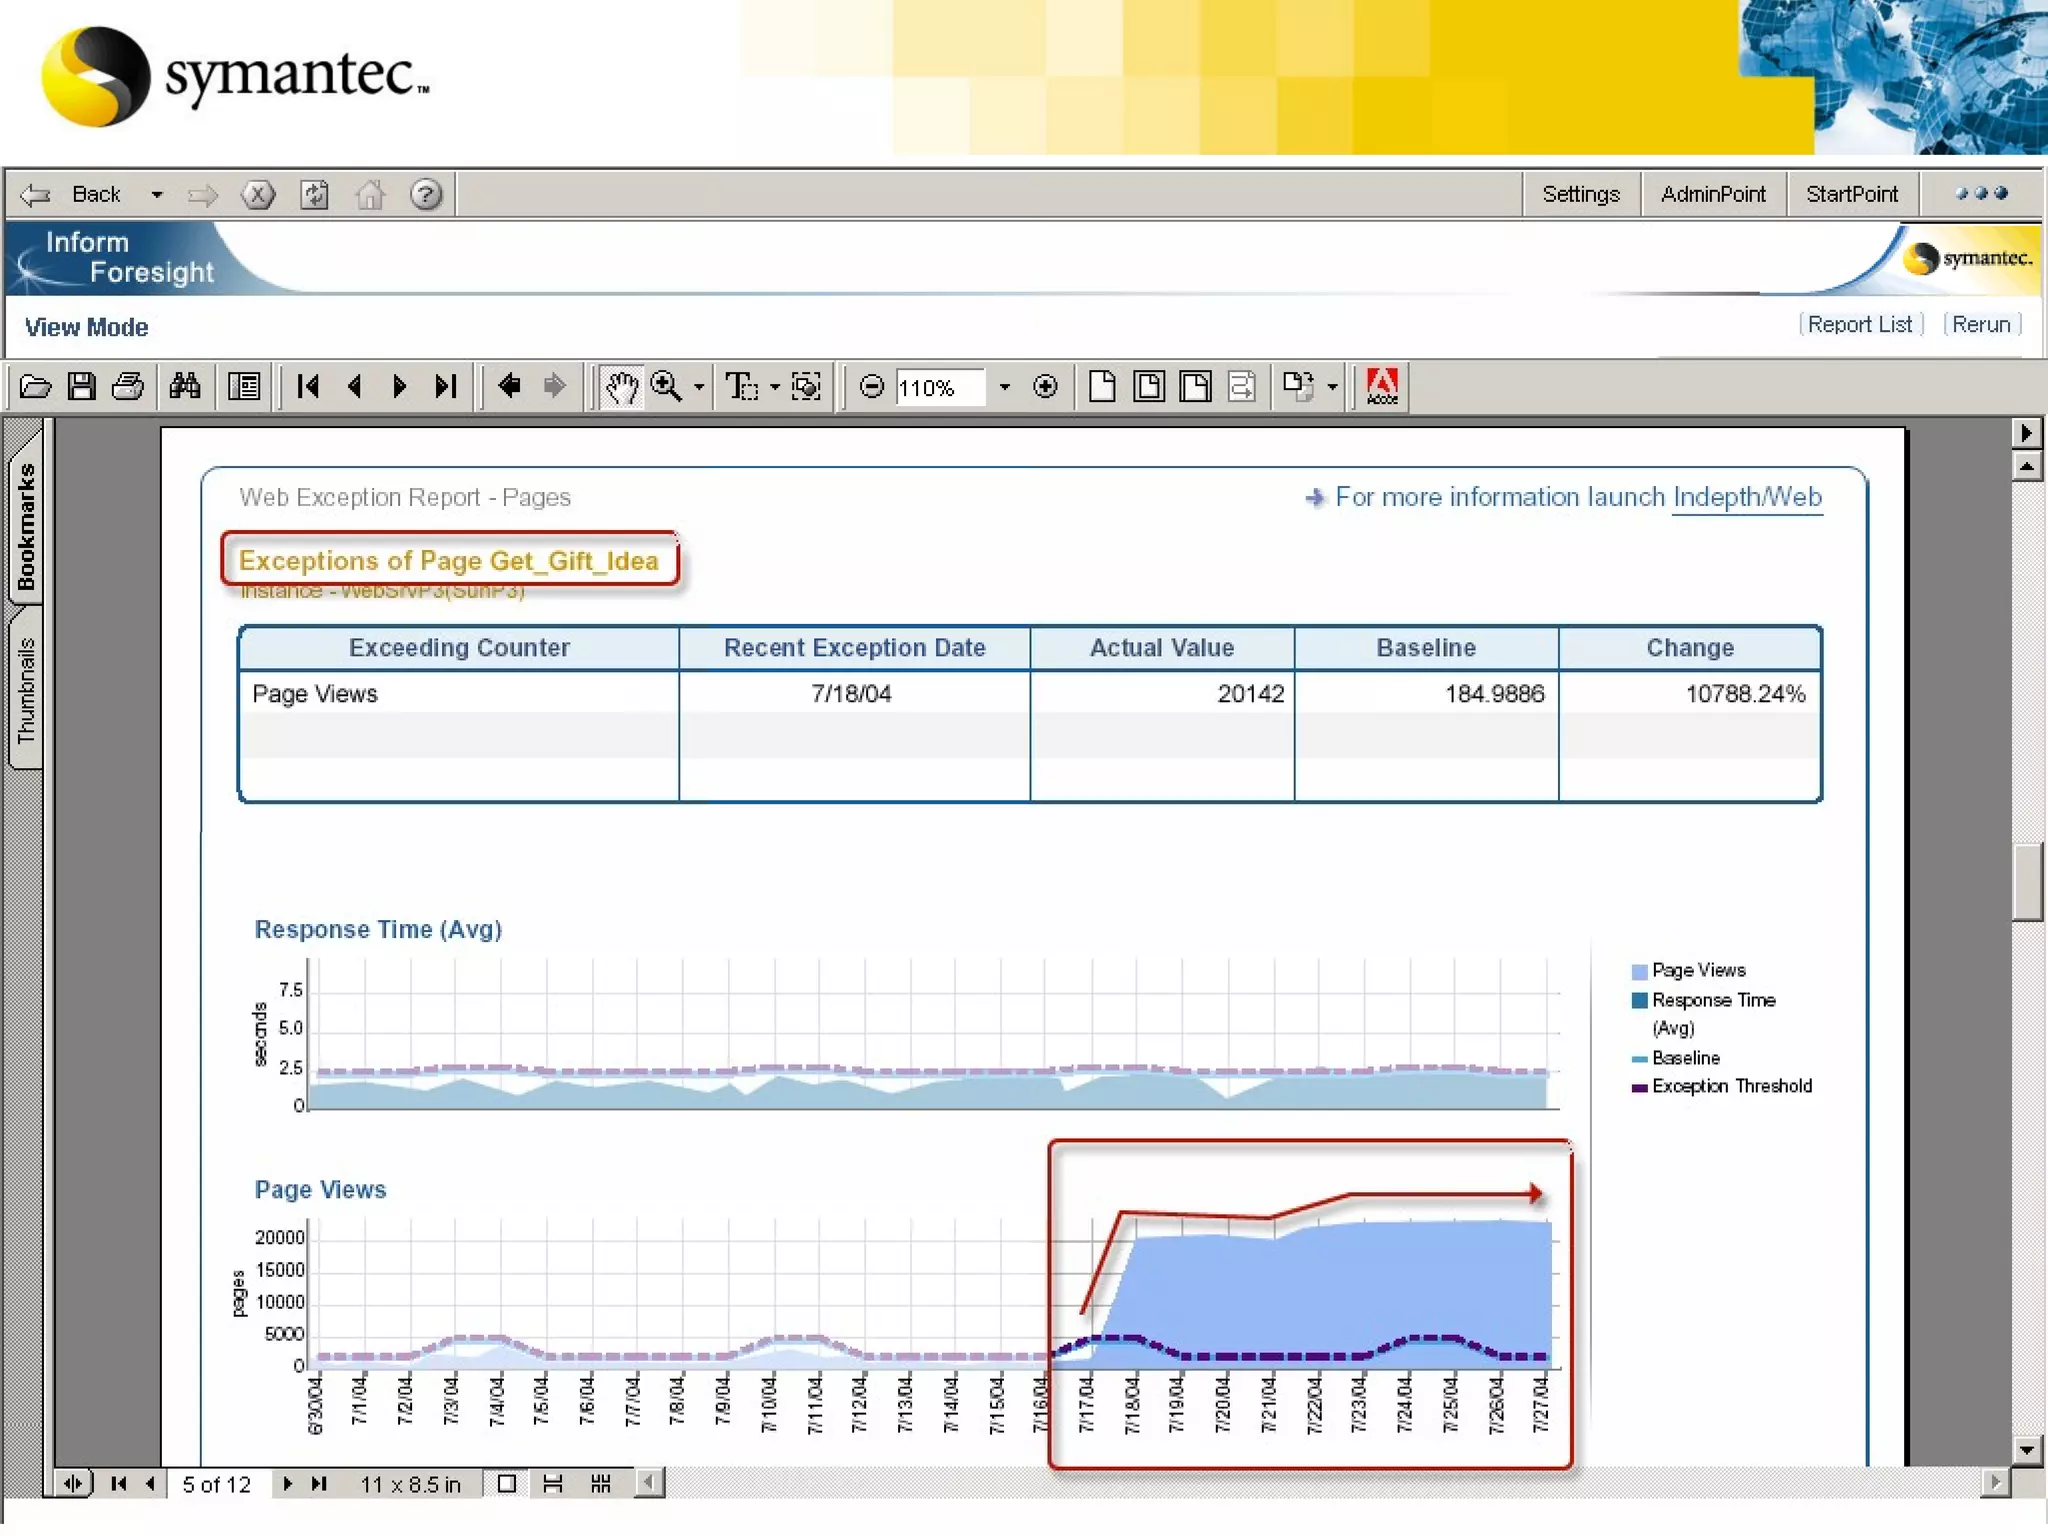2048x1536 pixels.
Task: Click the Snapshot tool icon
Action: (806, 386)
